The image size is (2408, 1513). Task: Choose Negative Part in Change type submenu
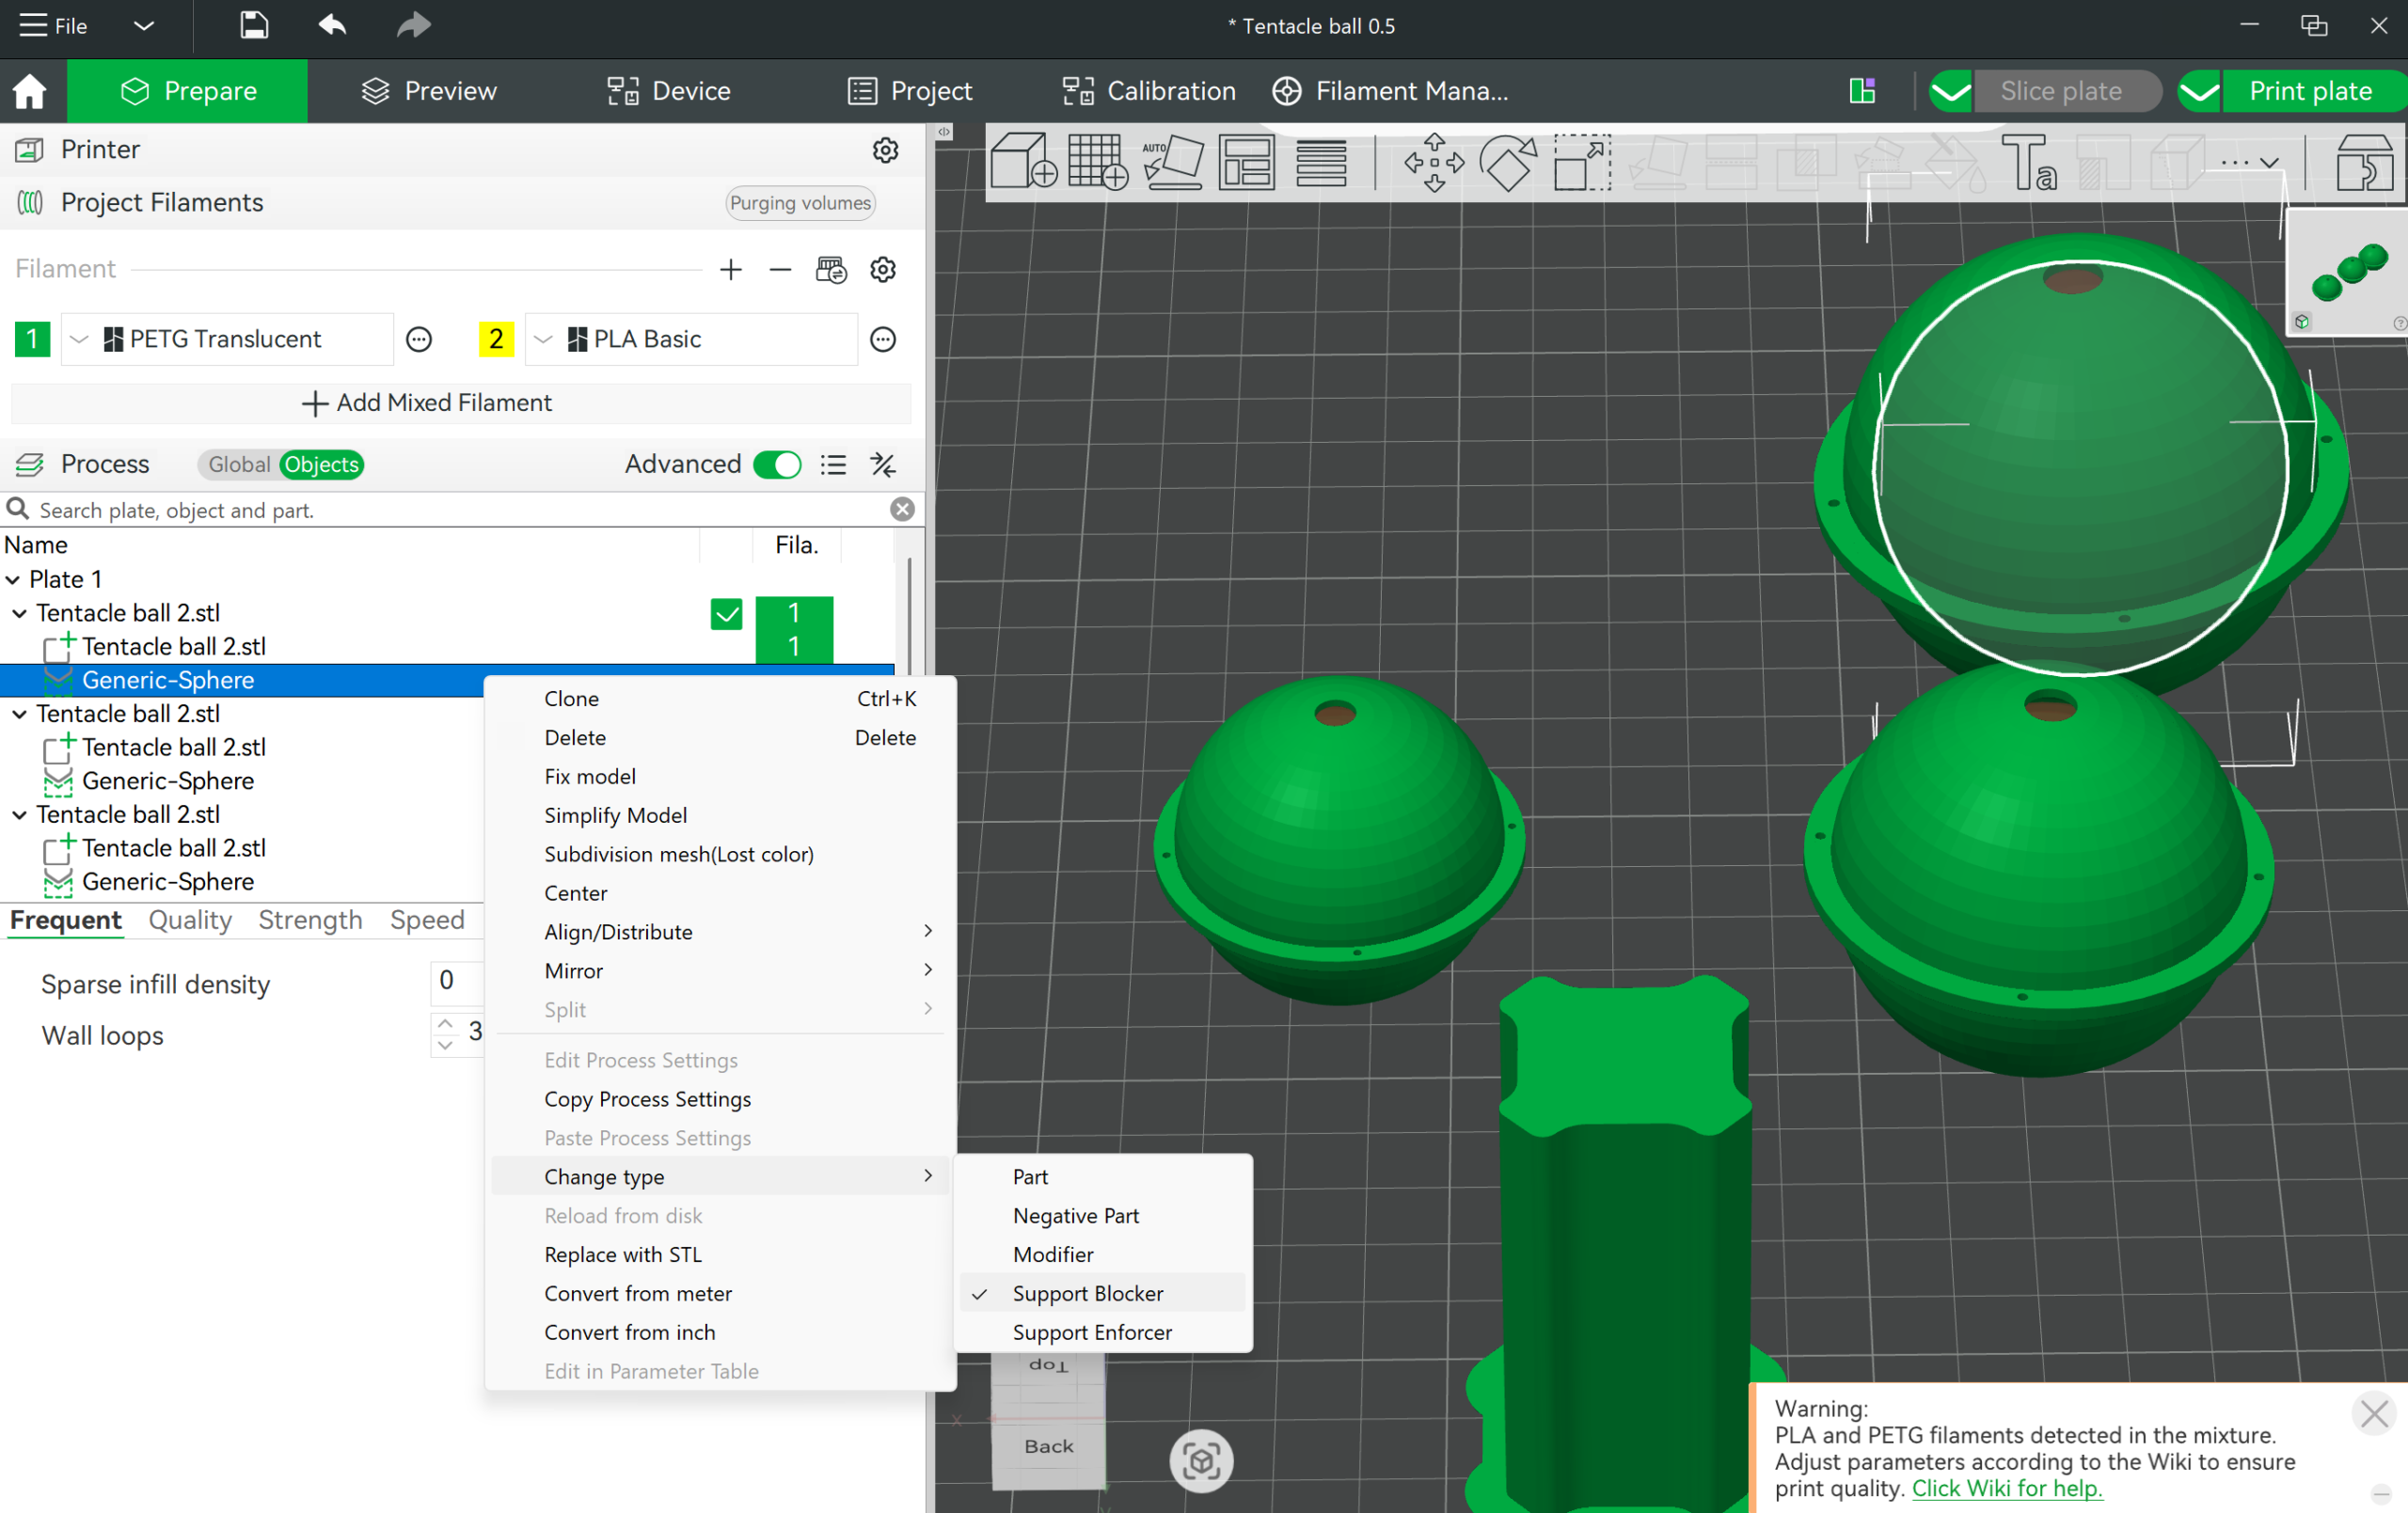tap(1075, 1215)
